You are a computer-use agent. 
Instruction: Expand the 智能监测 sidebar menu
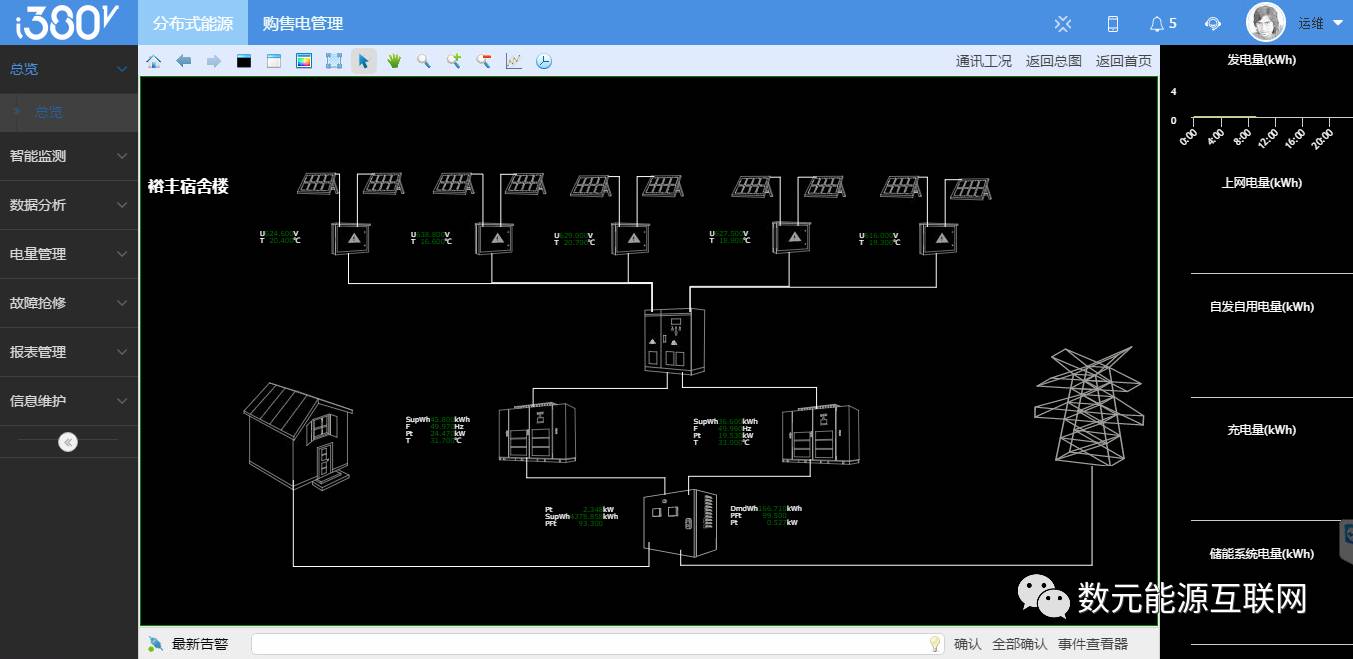coord(68,156)
